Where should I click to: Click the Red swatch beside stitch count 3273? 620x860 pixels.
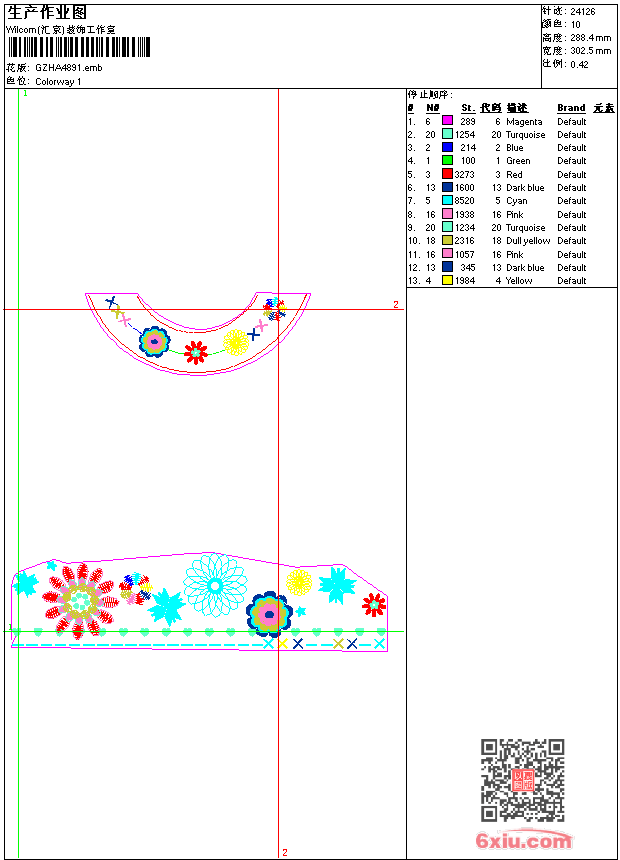[x=447, y=174]
